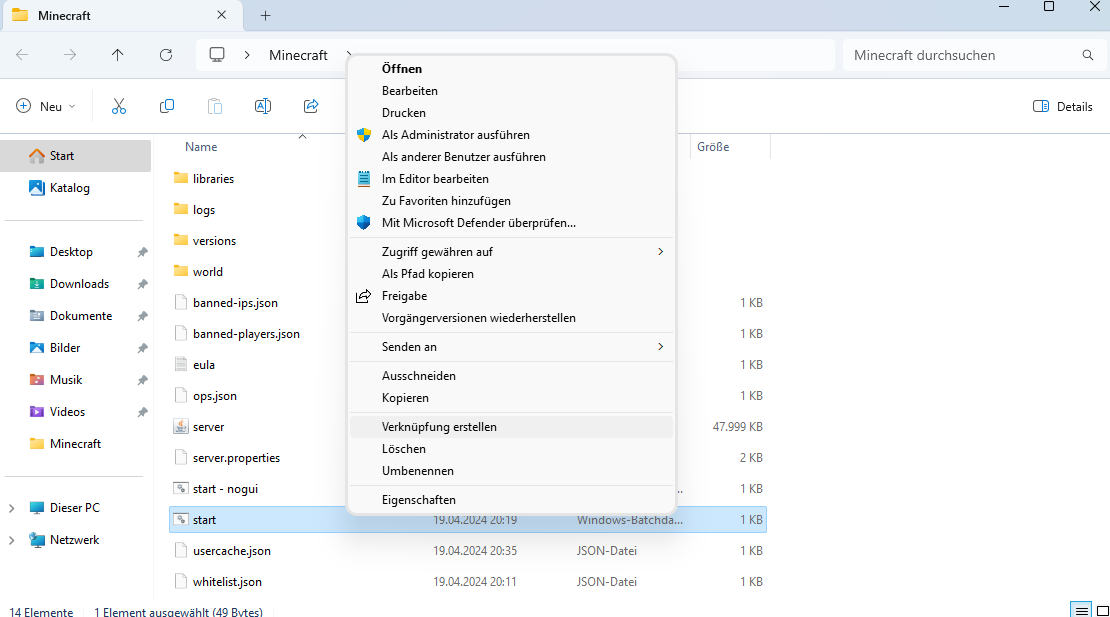Choose Drucken in the context menu
1110x617 pixels.
511,113
